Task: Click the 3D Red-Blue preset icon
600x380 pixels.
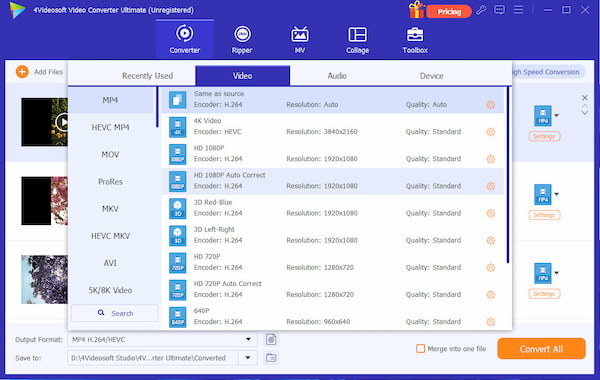Action: pyautogui.click(x=178, y=209)
